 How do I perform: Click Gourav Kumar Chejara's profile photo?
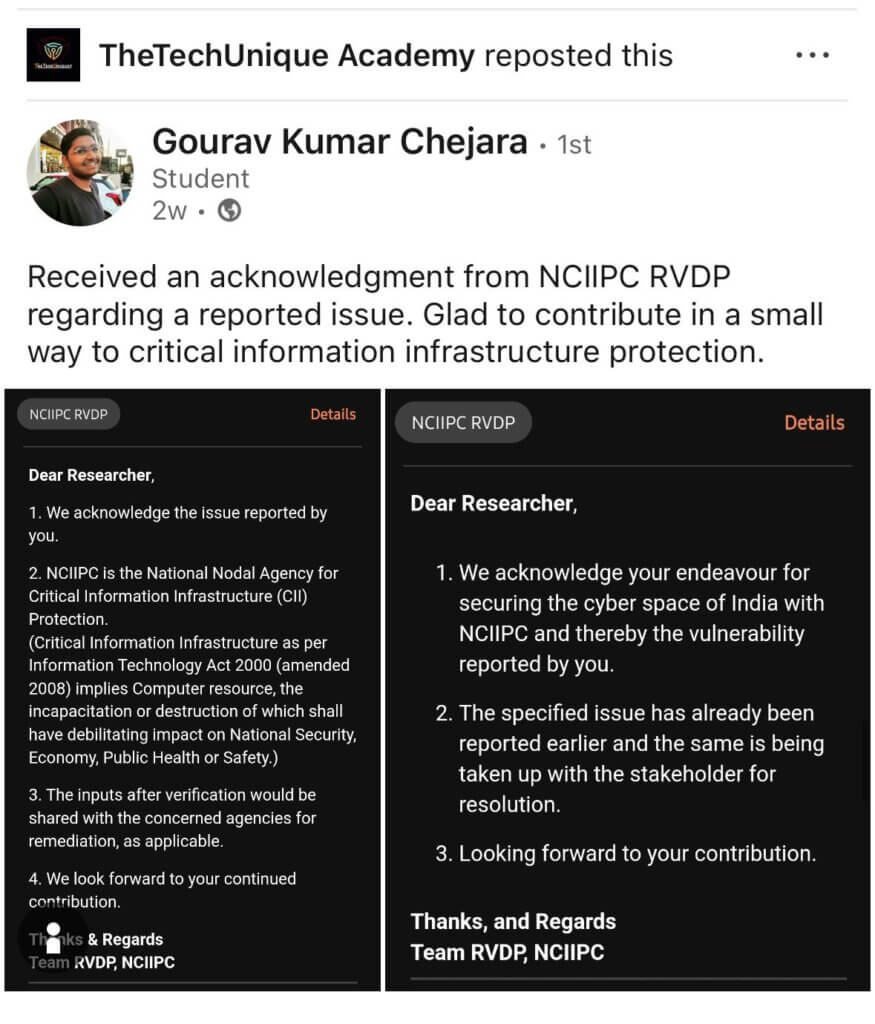click(x=79, y=172)
